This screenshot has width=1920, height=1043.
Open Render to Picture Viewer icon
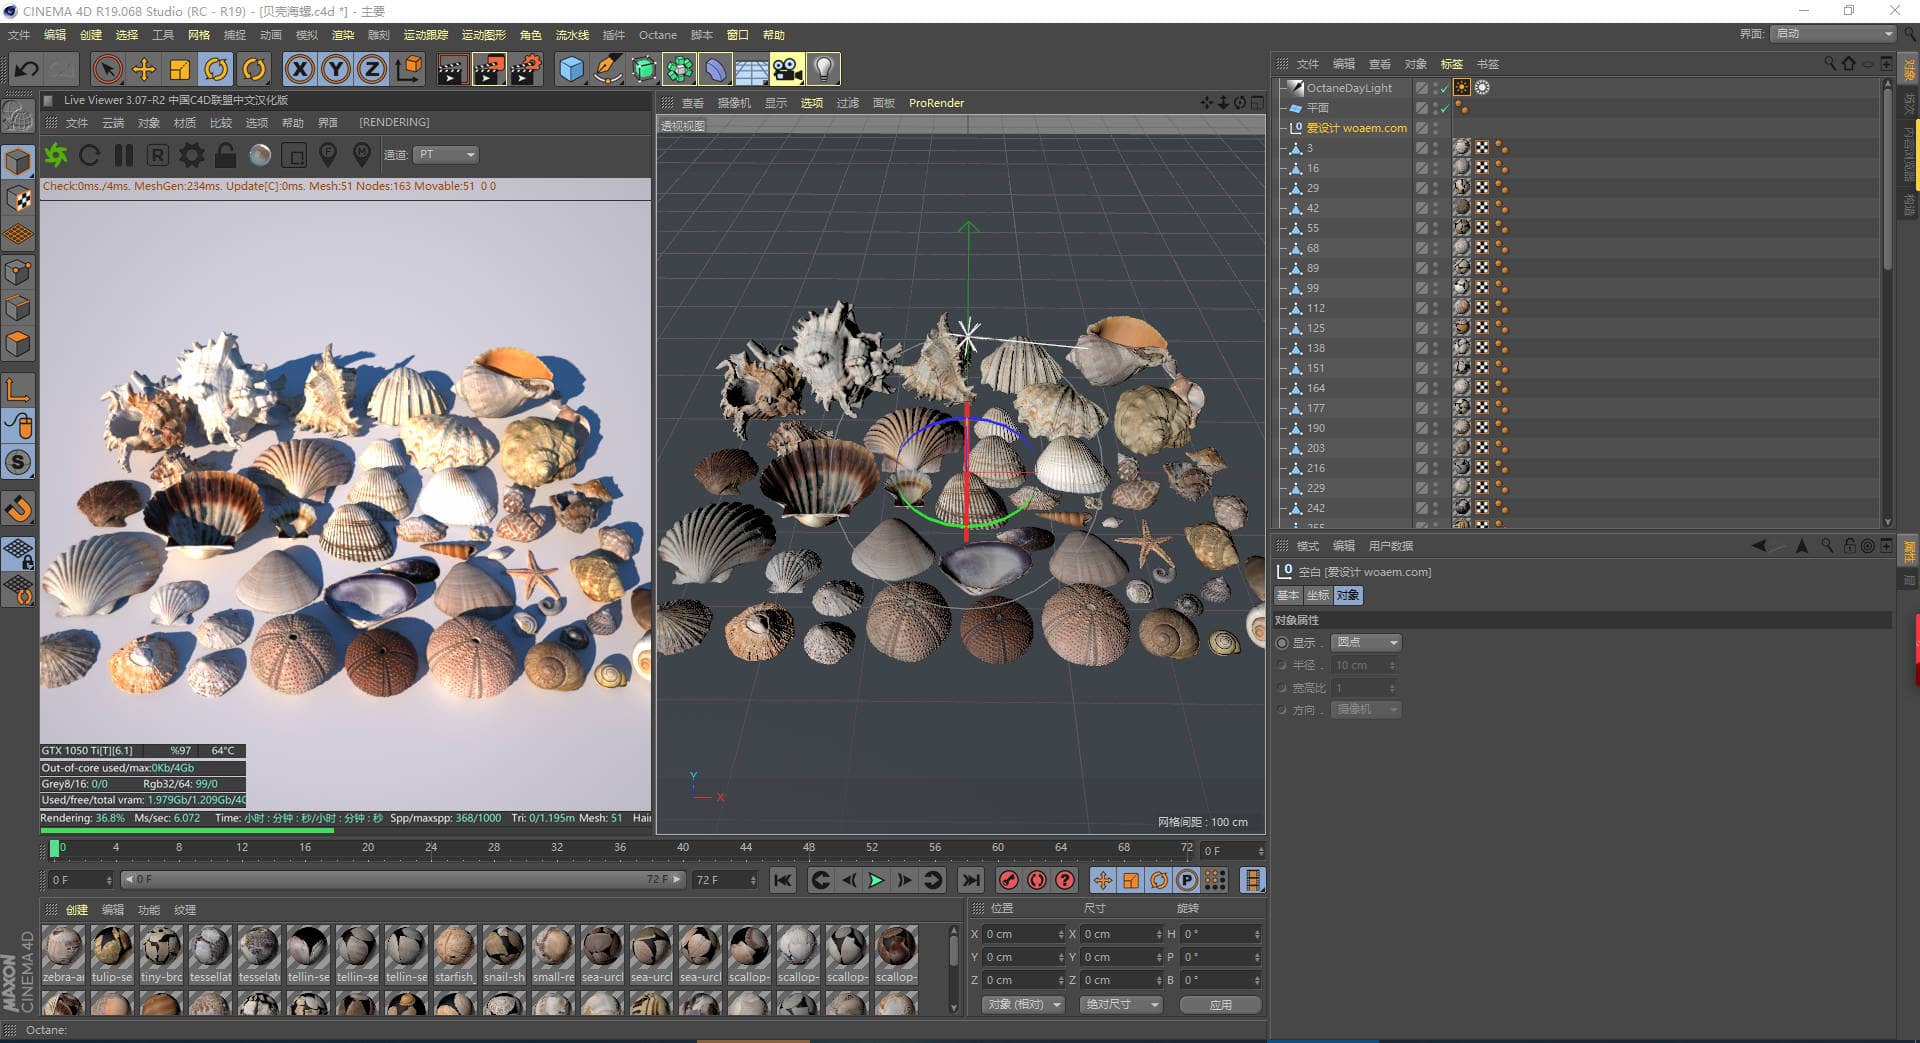click(489, 69)
